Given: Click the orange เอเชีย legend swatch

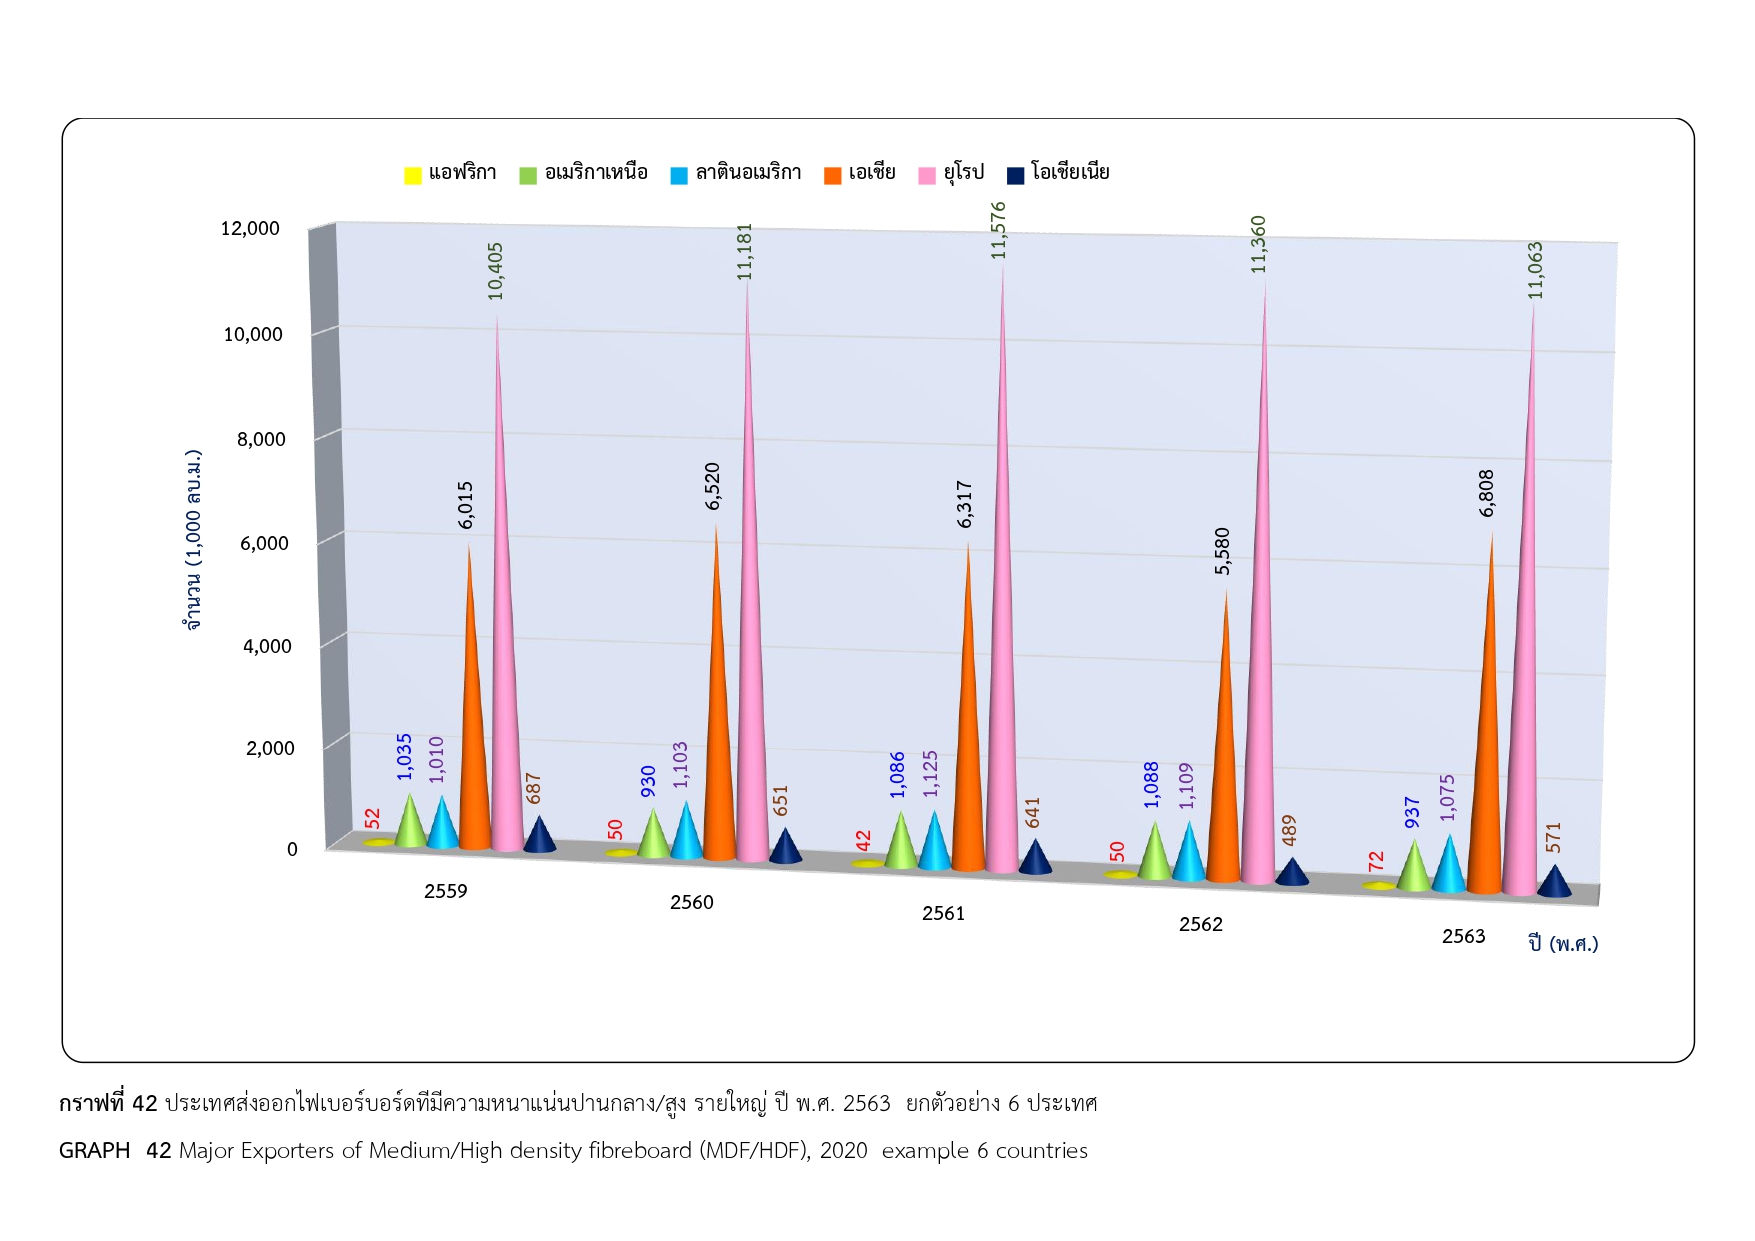Looking at the screenshot, I should (x=832, y=176).
